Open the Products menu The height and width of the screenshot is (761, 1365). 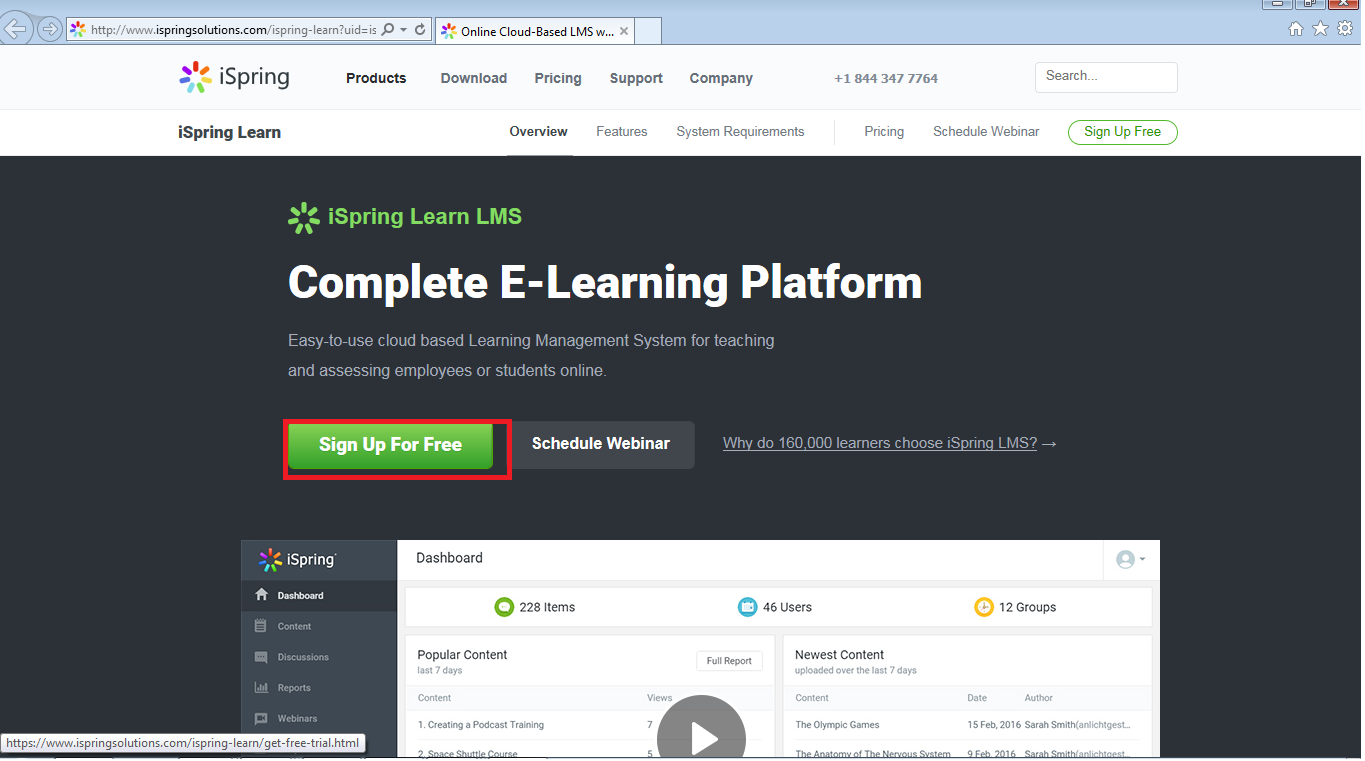(376, 78)
